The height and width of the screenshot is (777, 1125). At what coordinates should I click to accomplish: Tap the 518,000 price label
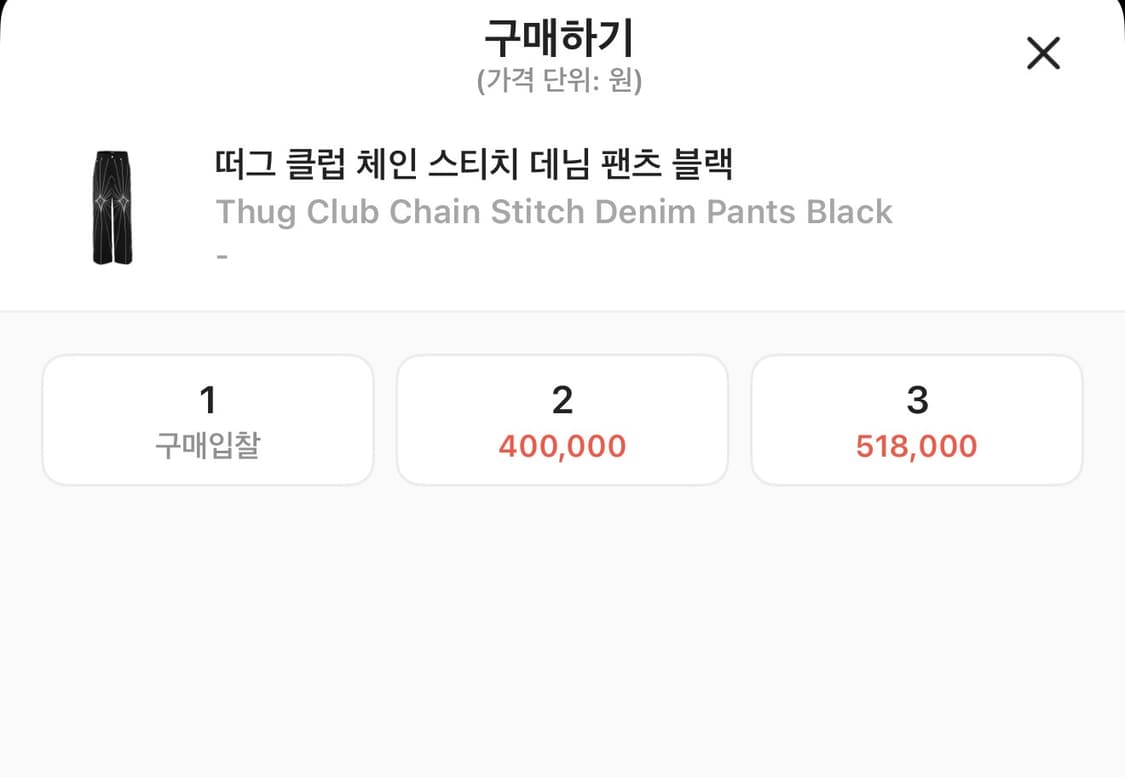(x=916, y=446)
